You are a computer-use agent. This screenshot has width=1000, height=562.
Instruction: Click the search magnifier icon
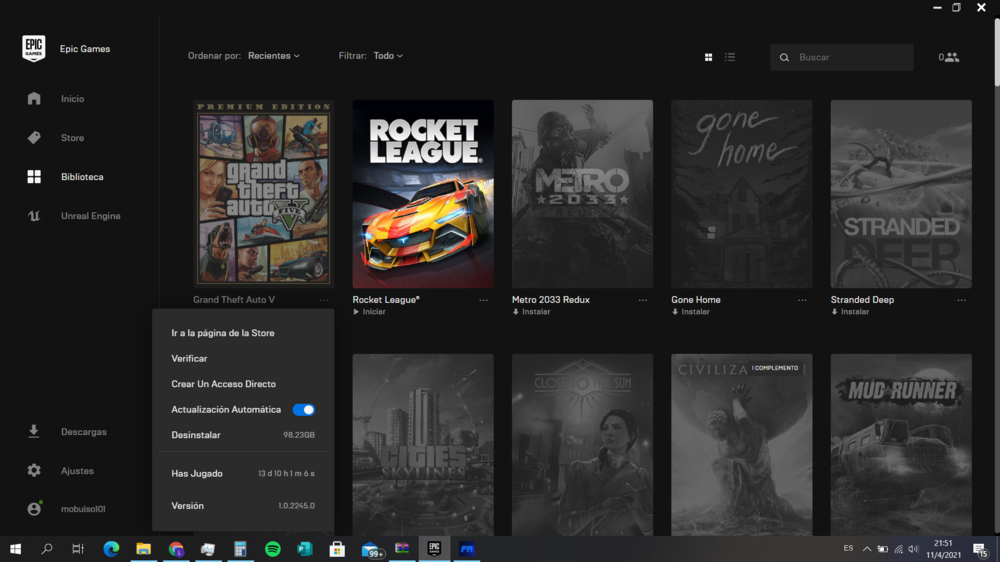click(x=784, y=57)
